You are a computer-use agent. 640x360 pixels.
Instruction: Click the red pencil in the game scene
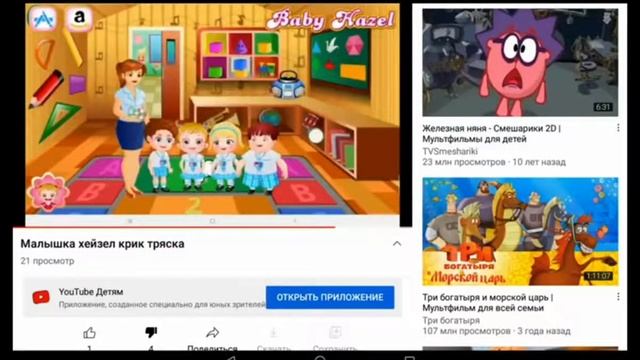[46, 89]
